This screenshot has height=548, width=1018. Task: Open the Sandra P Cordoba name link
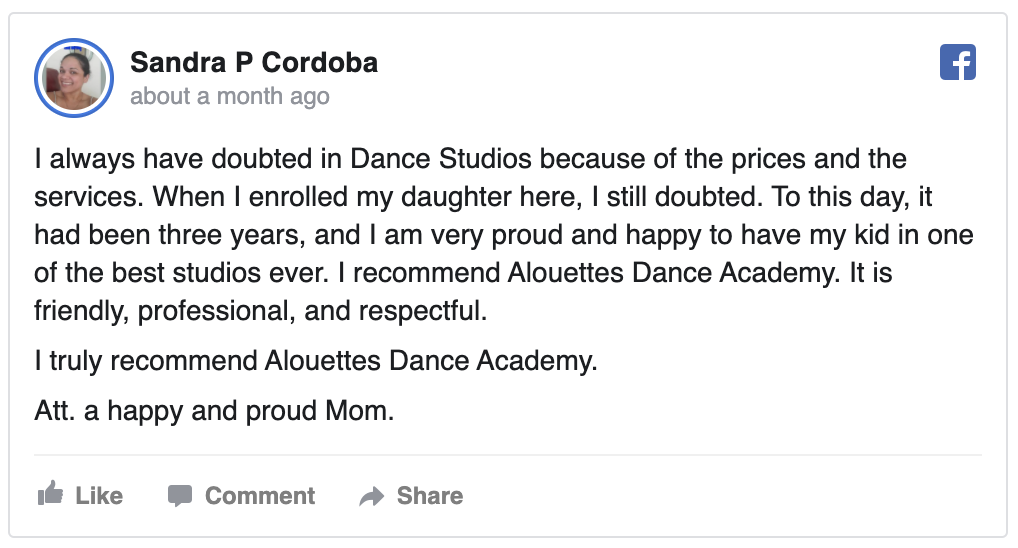(x=254, y=63)
